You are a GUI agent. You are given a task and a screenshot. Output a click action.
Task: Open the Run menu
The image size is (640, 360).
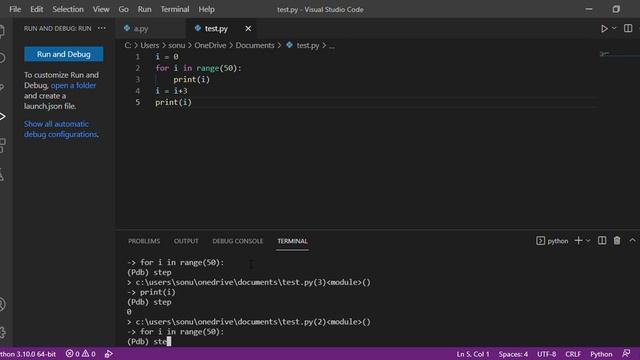144,9
